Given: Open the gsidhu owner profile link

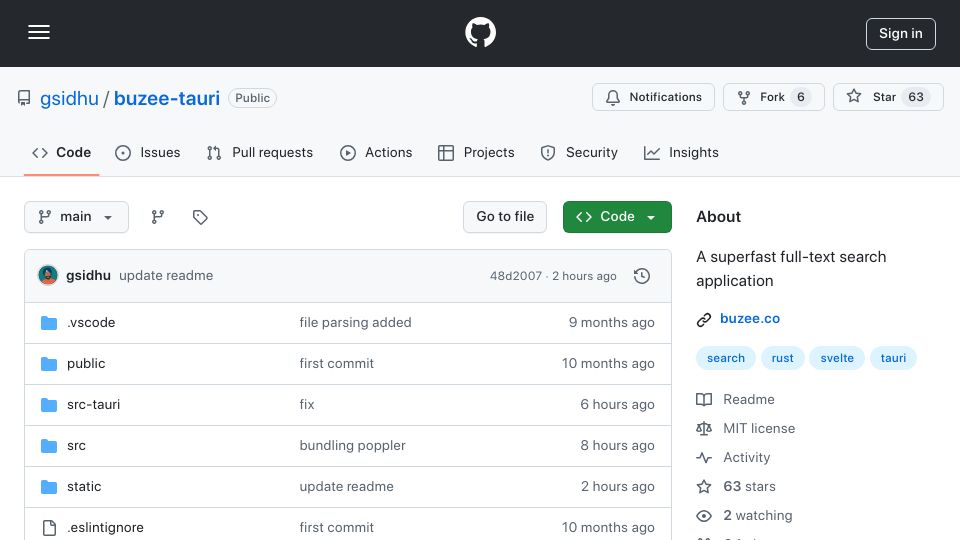Looking at the screenshot, I should point(69,98).
